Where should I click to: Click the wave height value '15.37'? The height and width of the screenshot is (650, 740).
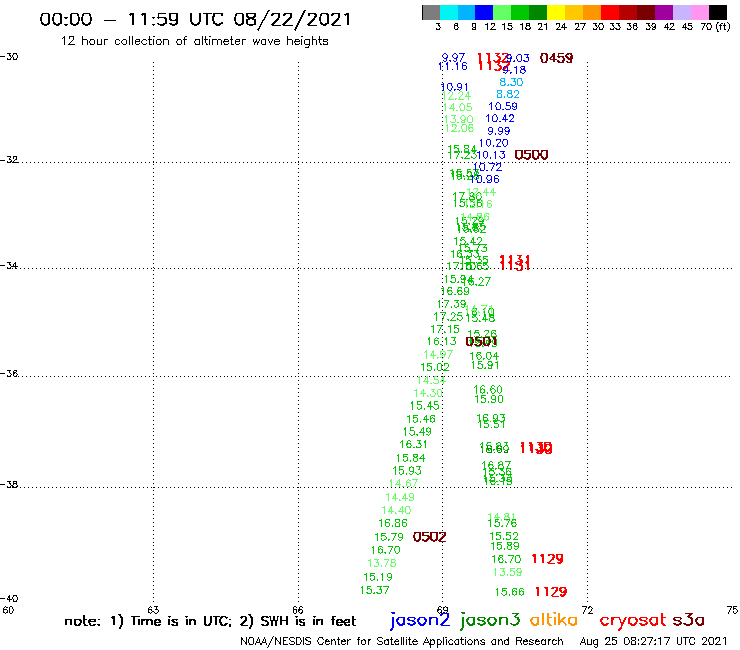pos(375,590)
